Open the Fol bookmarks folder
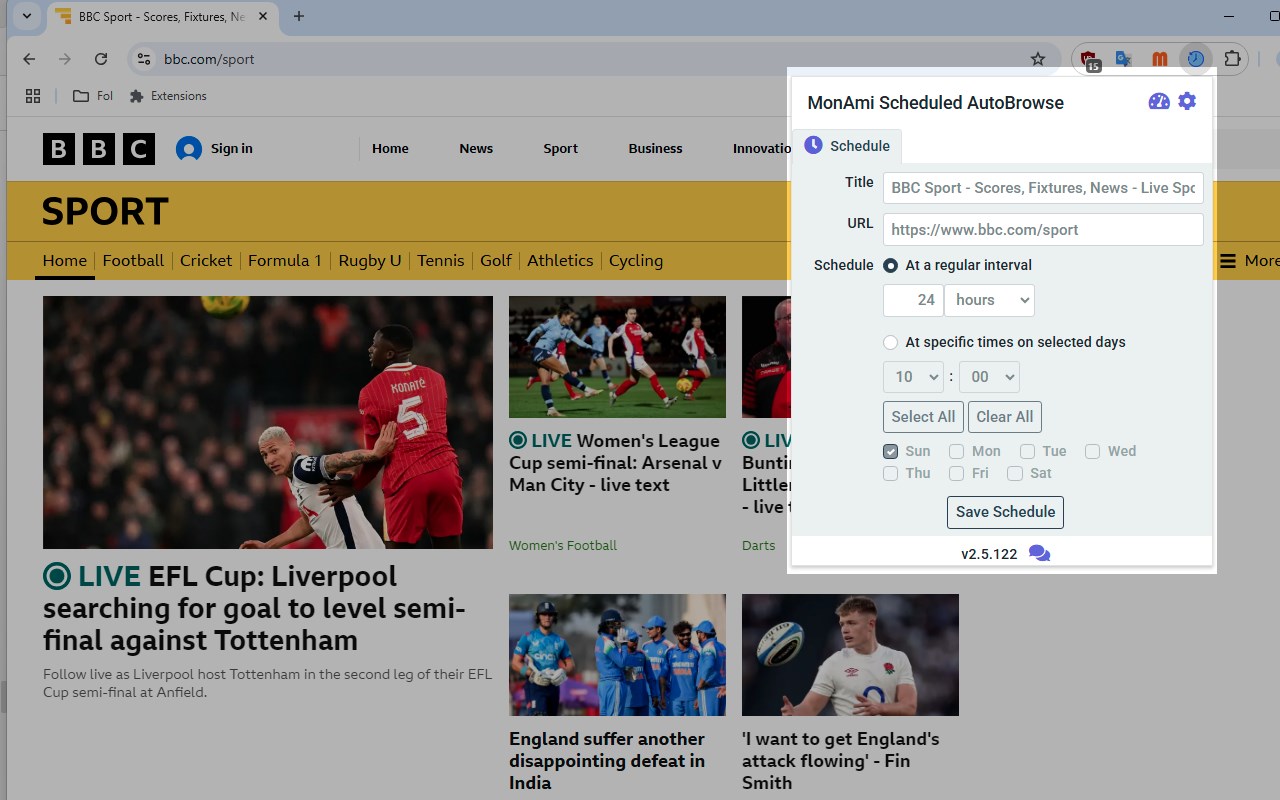 click(x=93, y=96)
